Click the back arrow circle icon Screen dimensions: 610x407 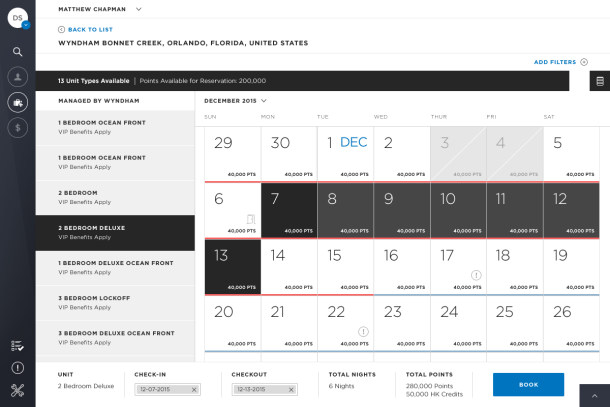pos(61,30)
